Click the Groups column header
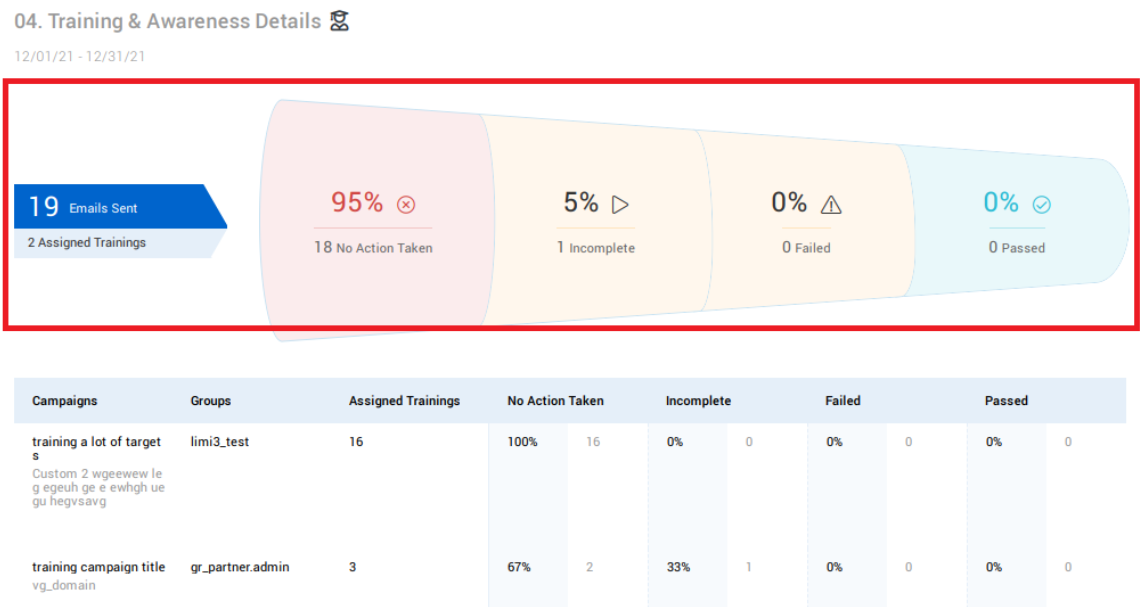 210,401
